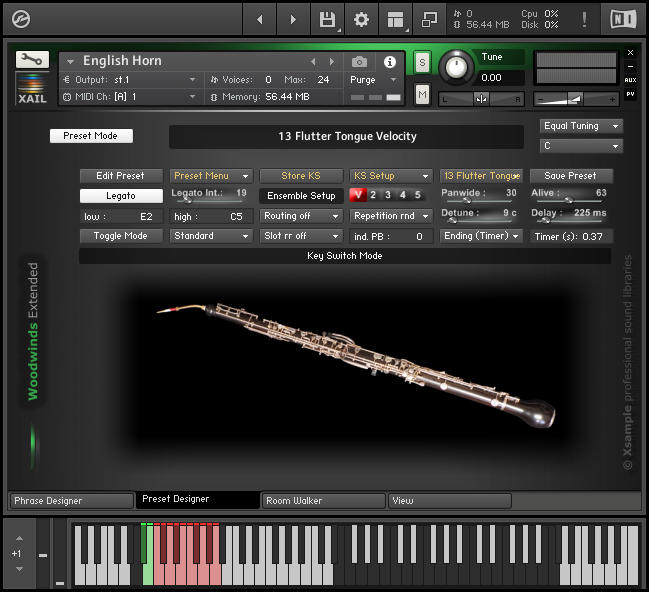Click the pan L/R slider
Screen dimensions: 649x592
pos(481,99)
